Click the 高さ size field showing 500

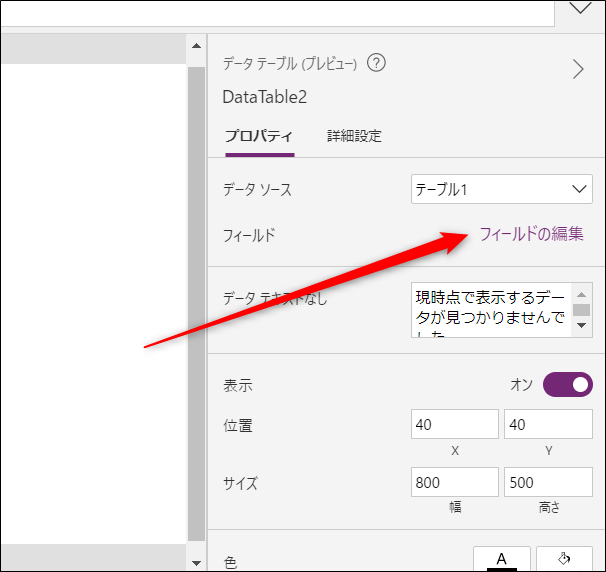coord(548,482)
